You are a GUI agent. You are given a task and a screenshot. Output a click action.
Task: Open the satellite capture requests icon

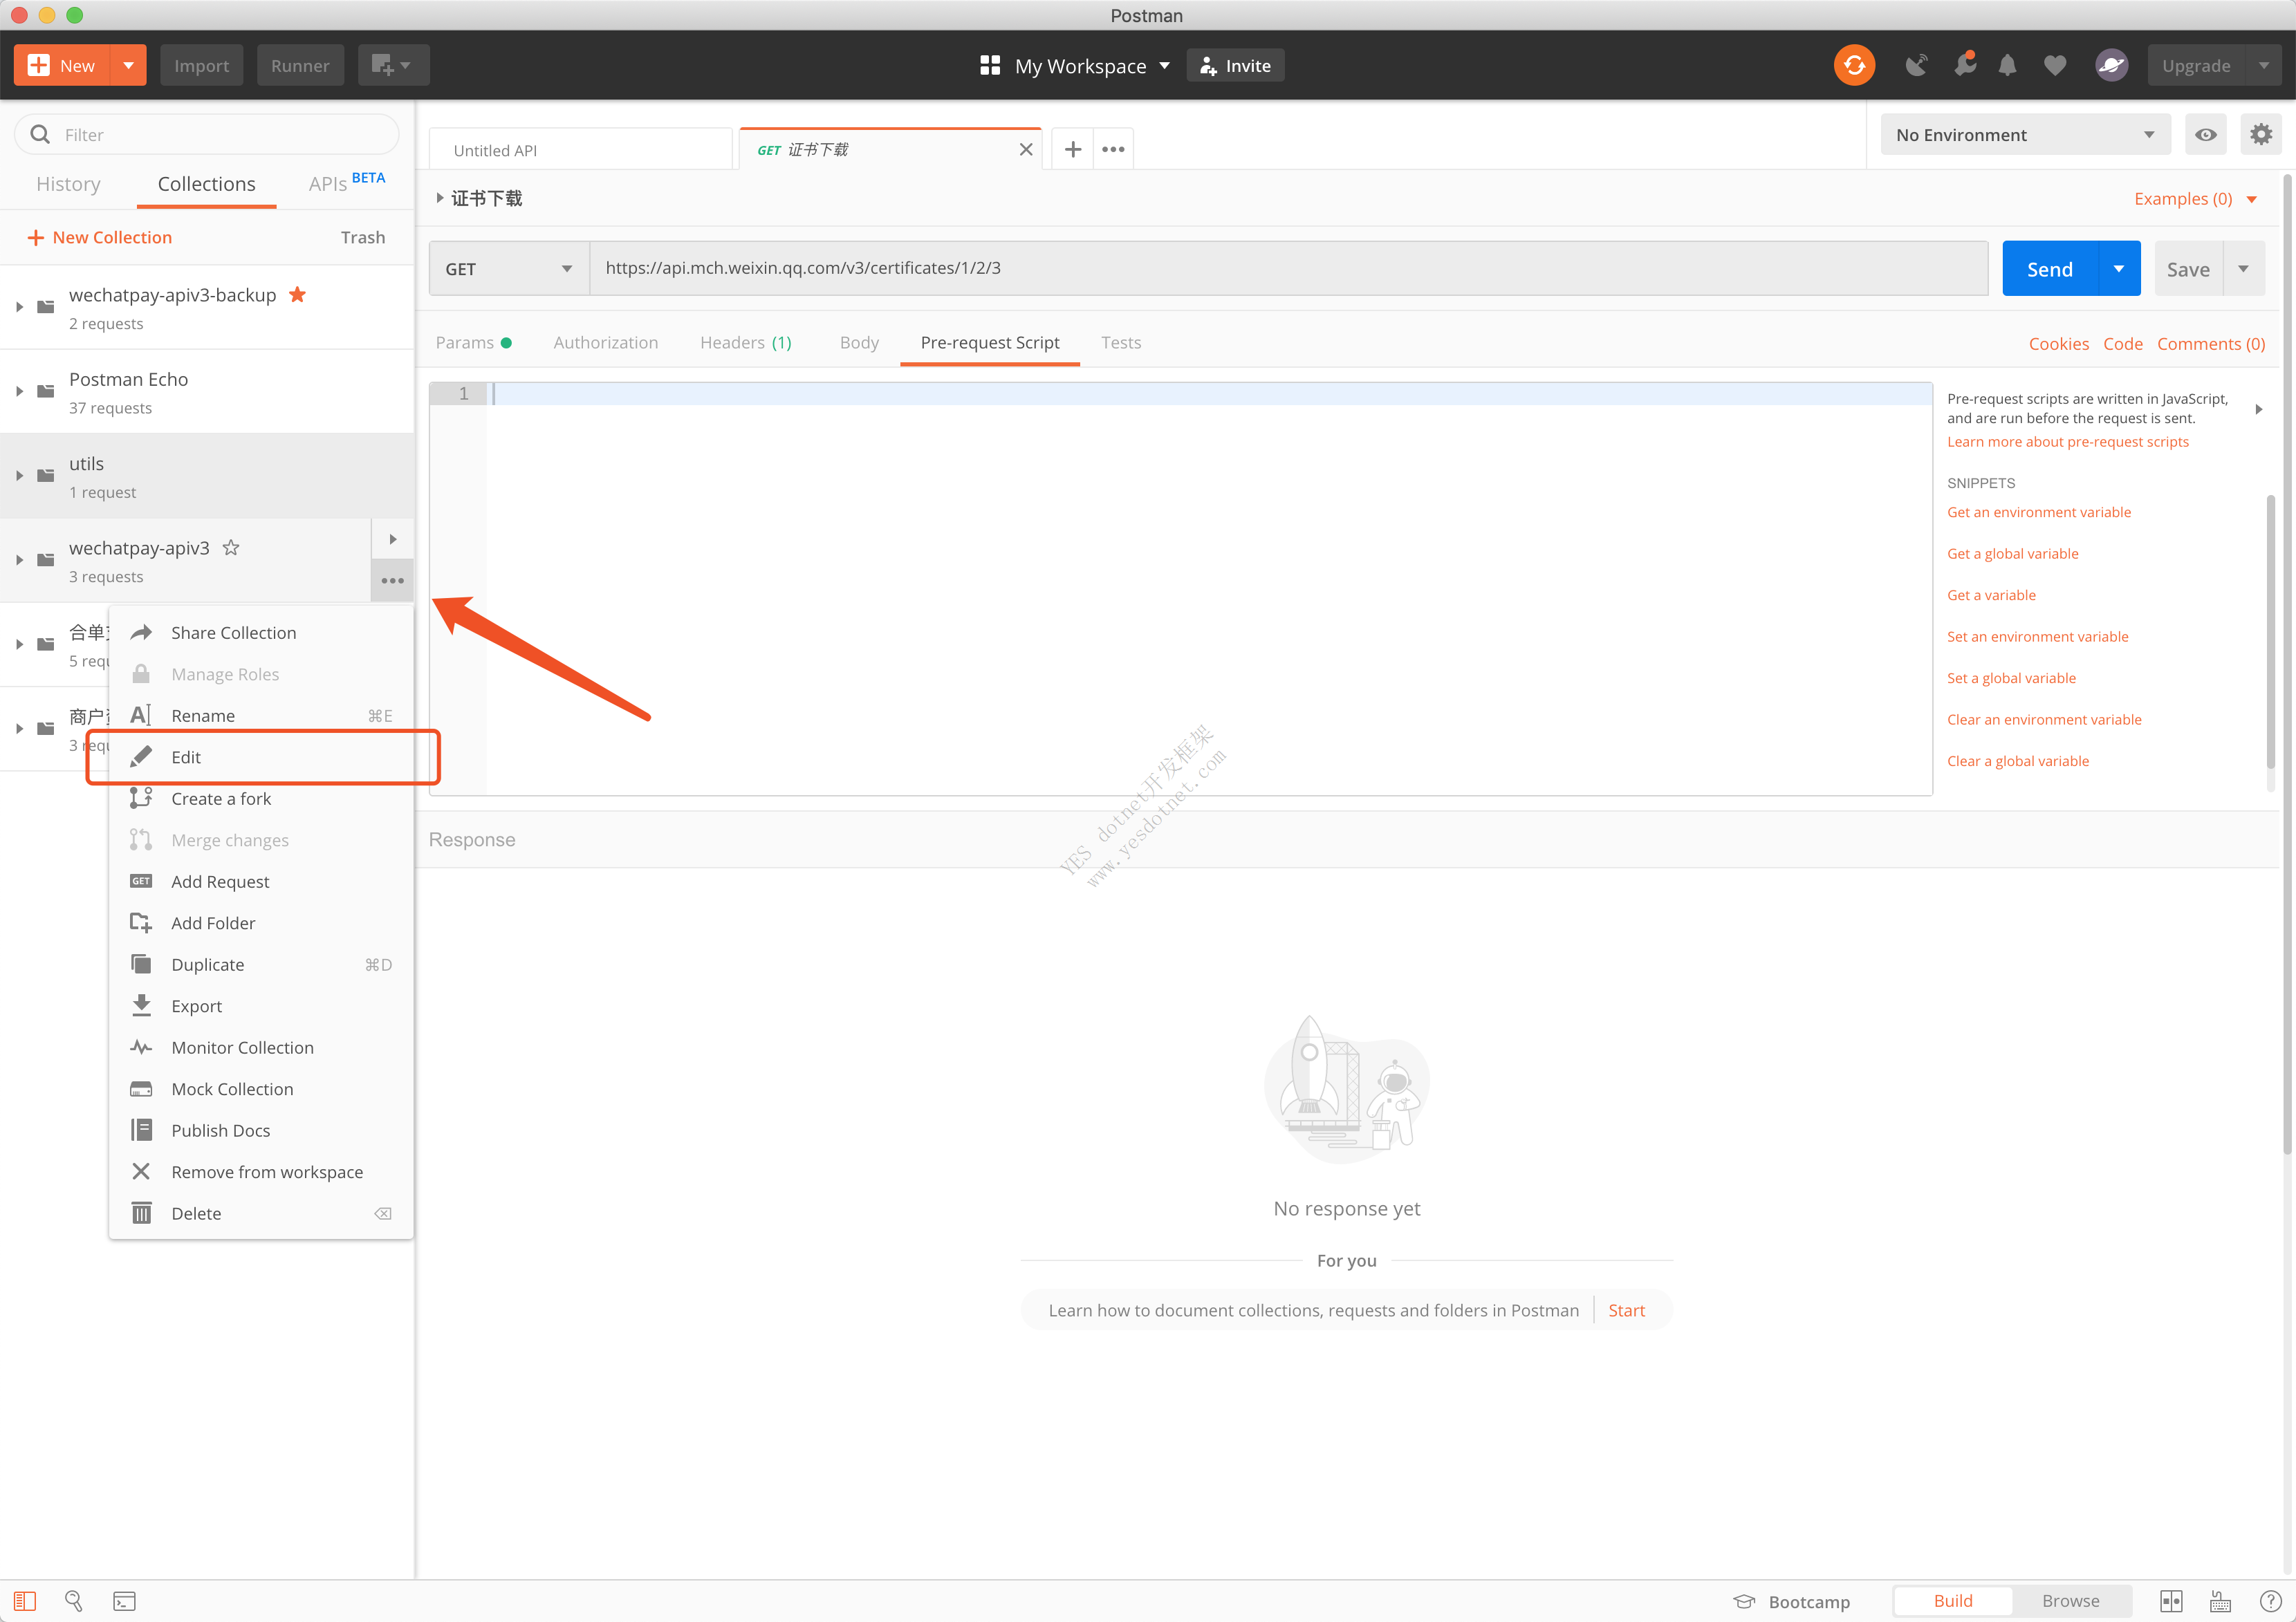pos(1915,65)
